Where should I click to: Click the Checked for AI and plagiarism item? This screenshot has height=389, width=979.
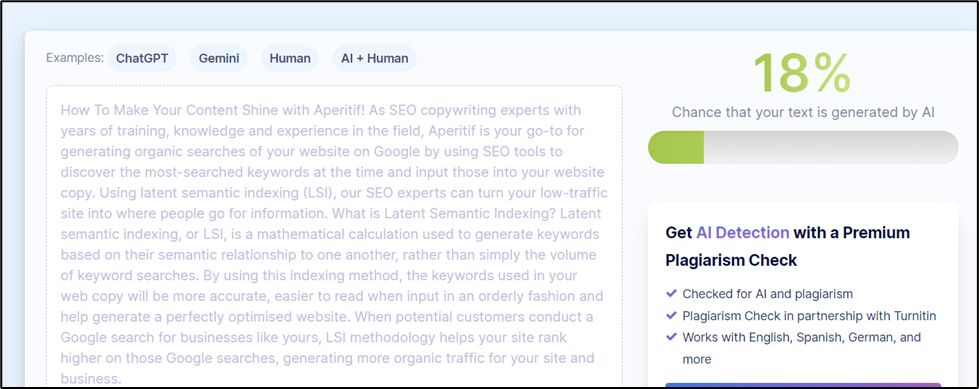tap(767, 293)
